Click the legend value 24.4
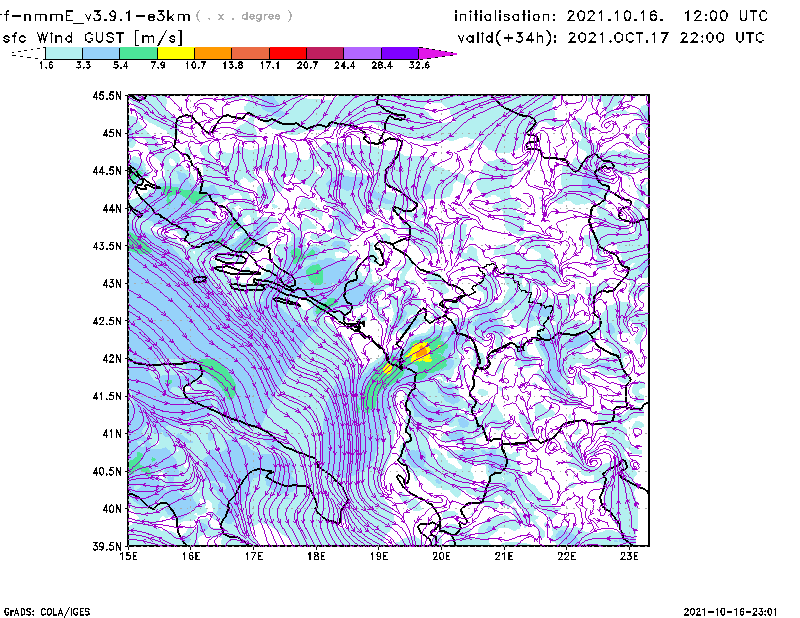This screenshot has width=800, height=618. pyautogui.click(x=344, y=65)
